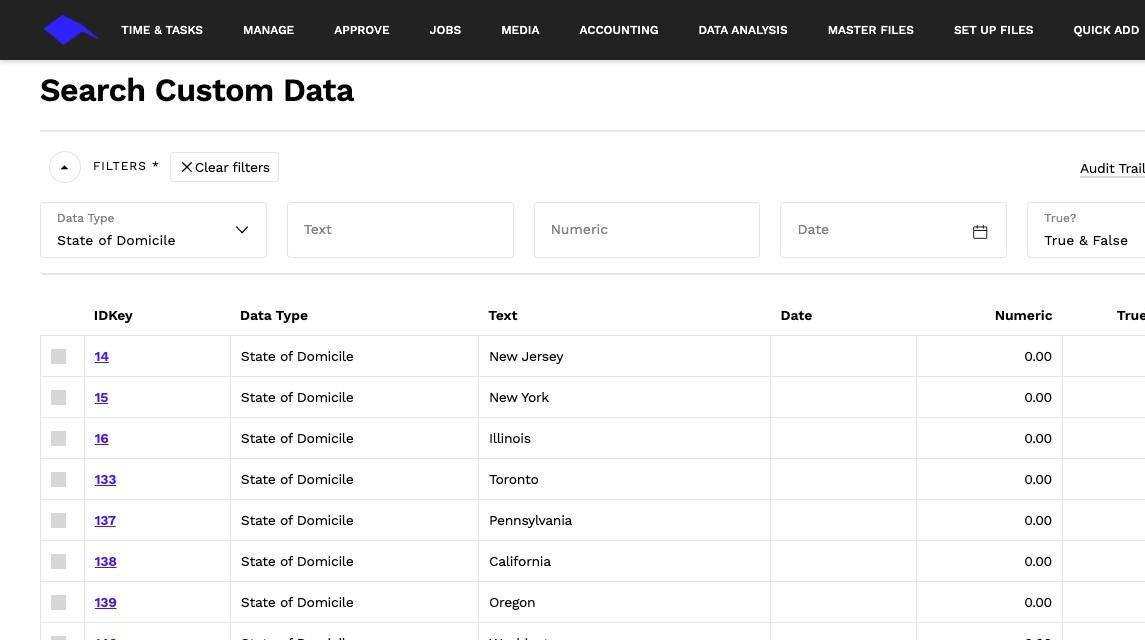Open record IDKey 138
Viewport: 1145px width, 640px height.
pyautogui.click(x=105, y=561)
